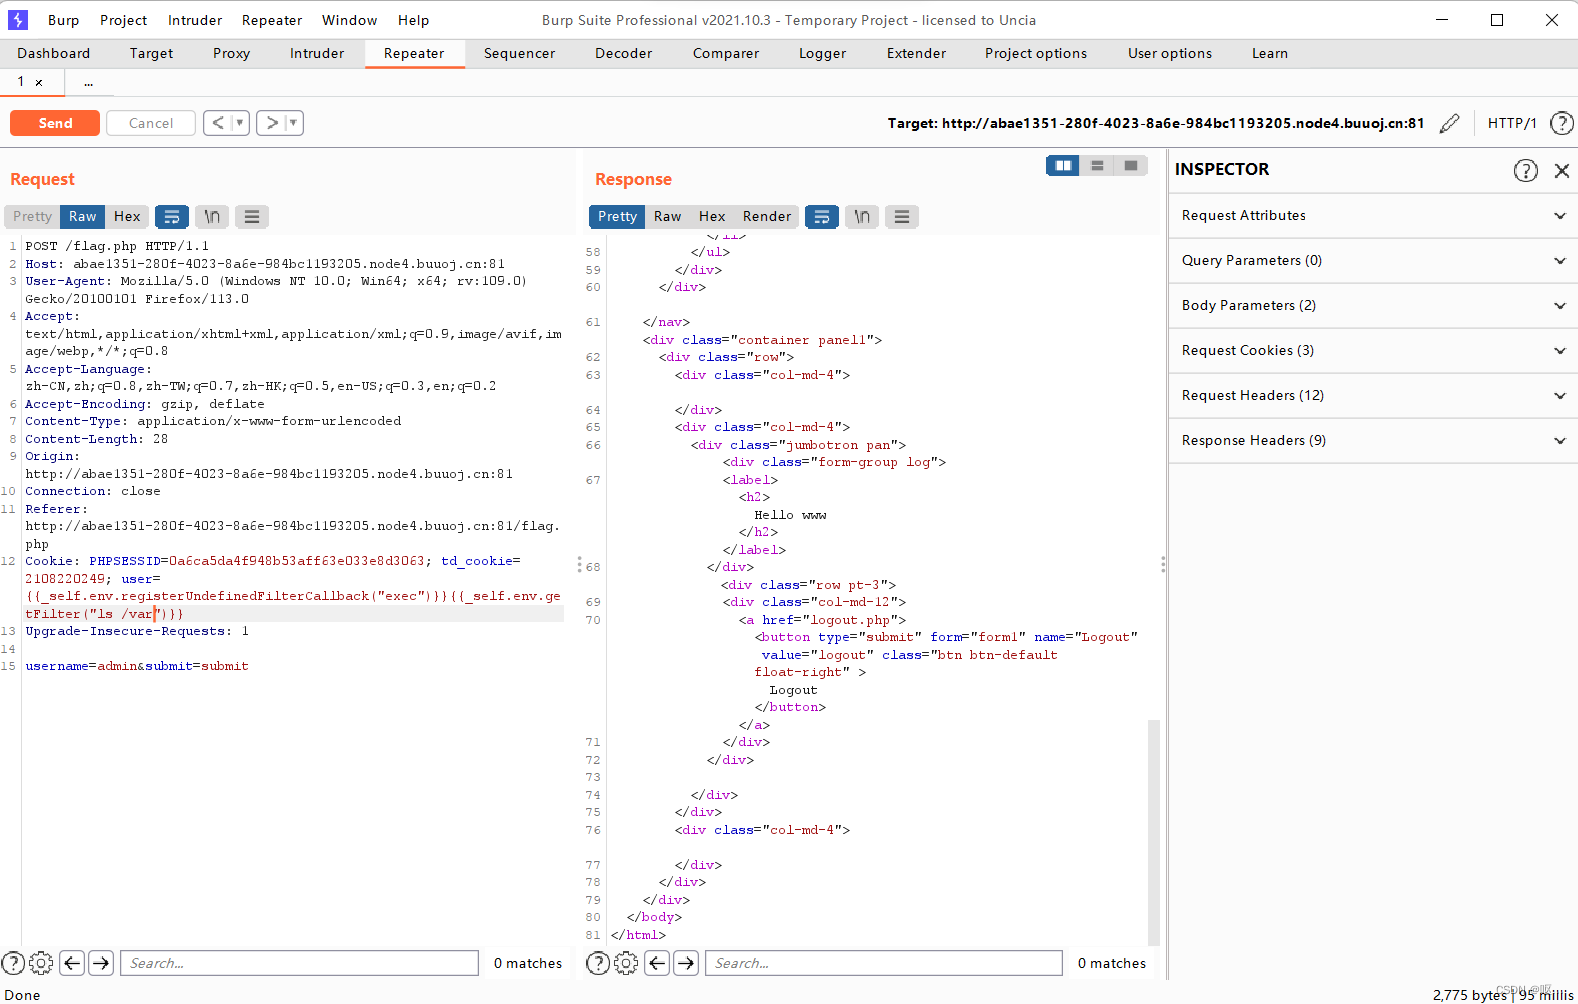Viewport: 1578px width, 1004px height.
Task: Open previous history dropdown arrow
Action: pos(240,123)
